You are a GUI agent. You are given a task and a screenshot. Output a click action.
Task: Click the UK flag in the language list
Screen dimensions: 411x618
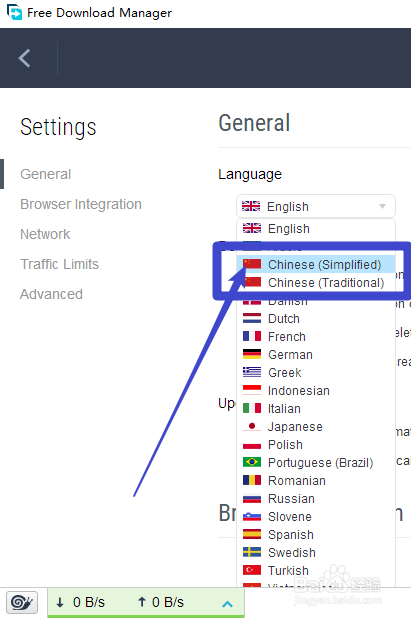pyautogui.click(x=252, y=228)
